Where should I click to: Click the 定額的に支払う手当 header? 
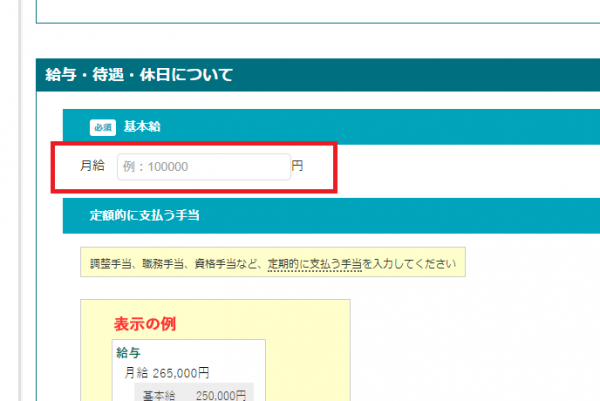tap(331, 216)
